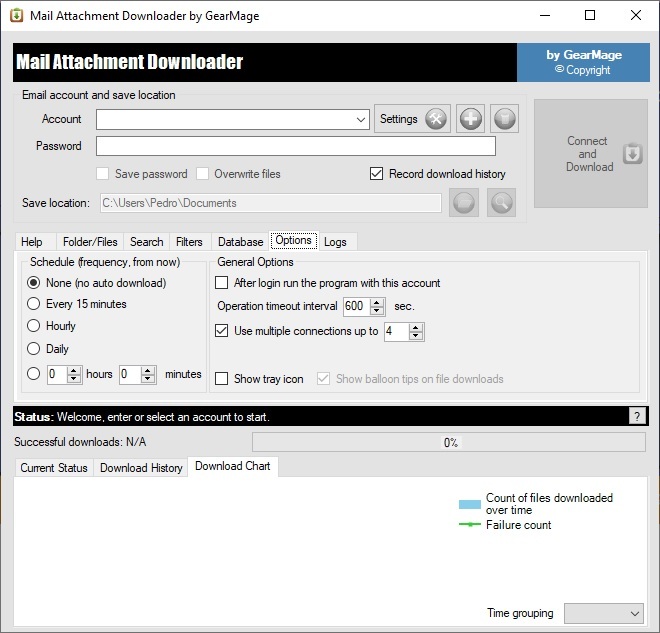Choose Every 15 minutes schedule
Viewport: 660px width, 633px height.
click(34, 304)
